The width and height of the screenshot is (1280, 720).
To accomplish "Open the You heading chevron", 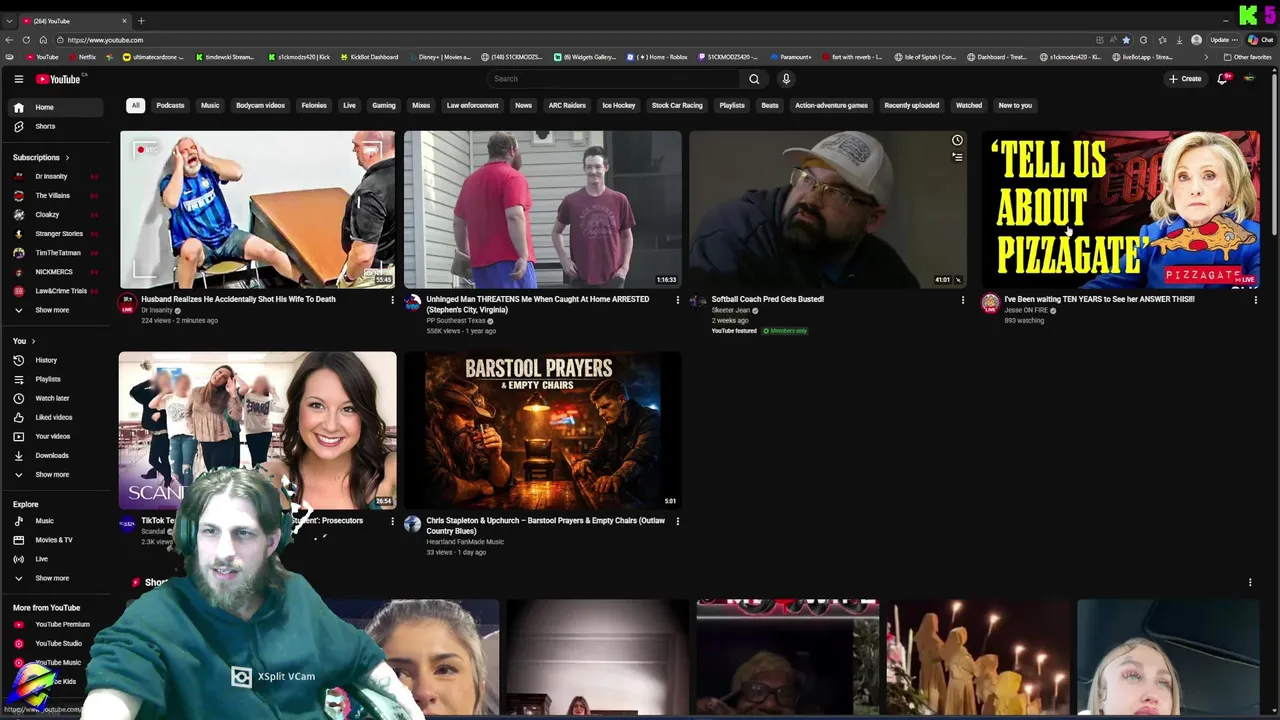I will (33, 342).
